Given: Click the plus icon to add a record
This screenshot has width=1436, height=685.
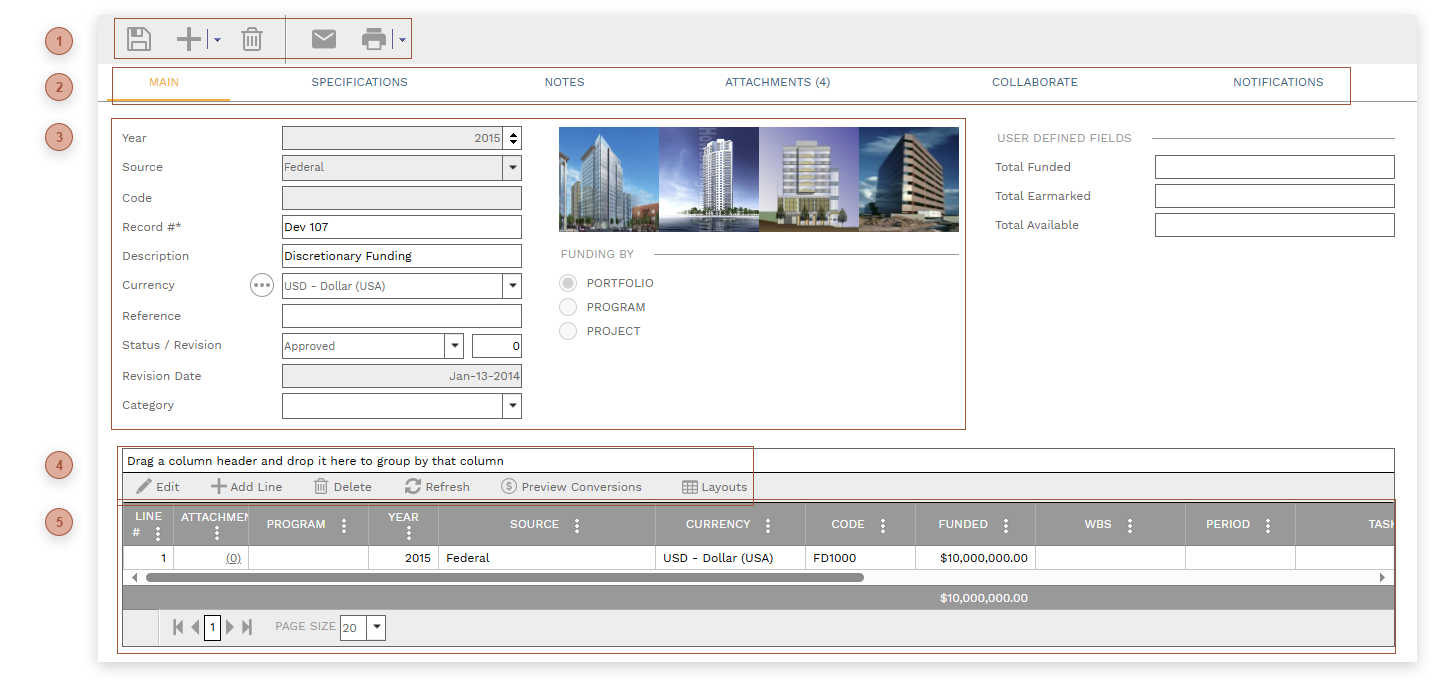Looking at the screenshot, I should point(189,39).
